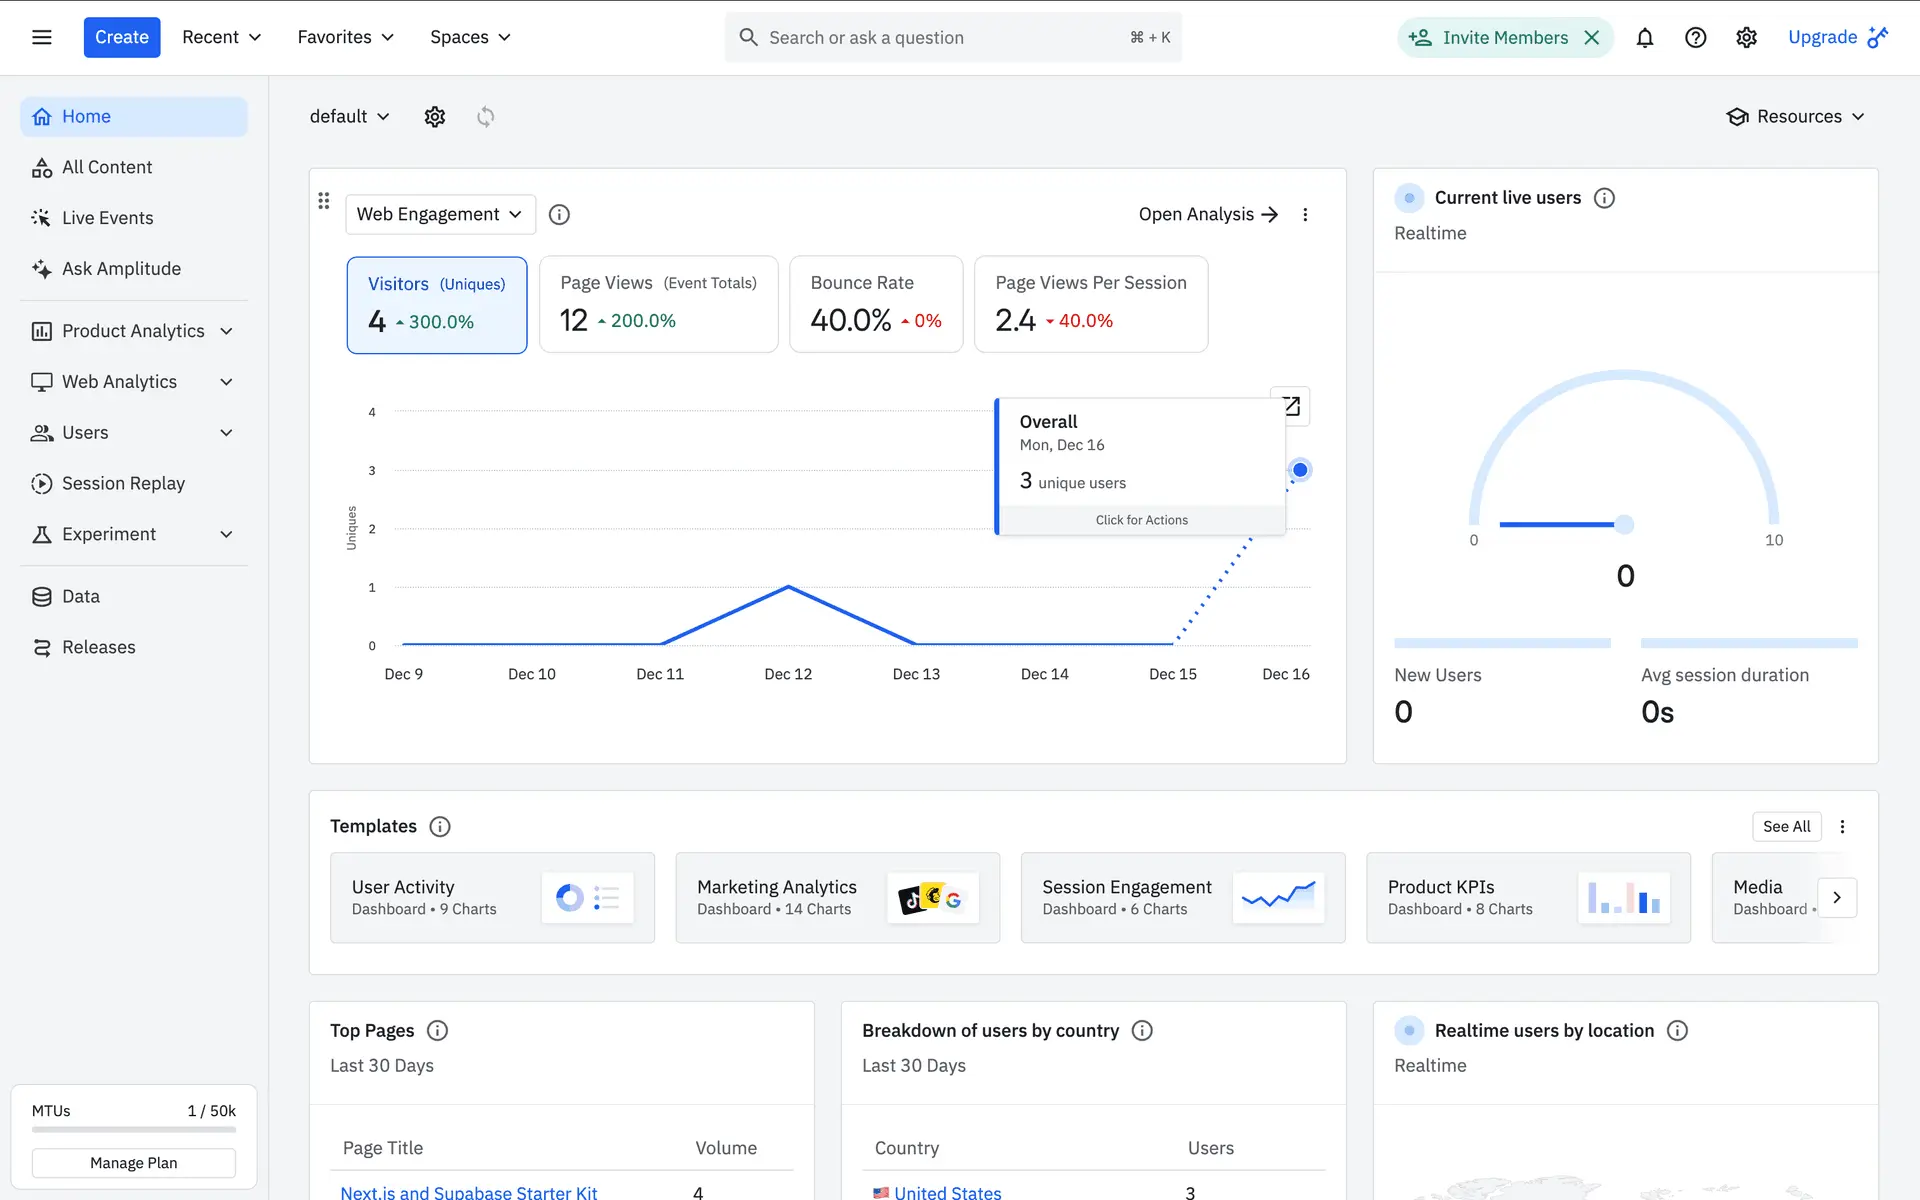
Task: Click the notifications bell icon
Action: (1644, 38)
